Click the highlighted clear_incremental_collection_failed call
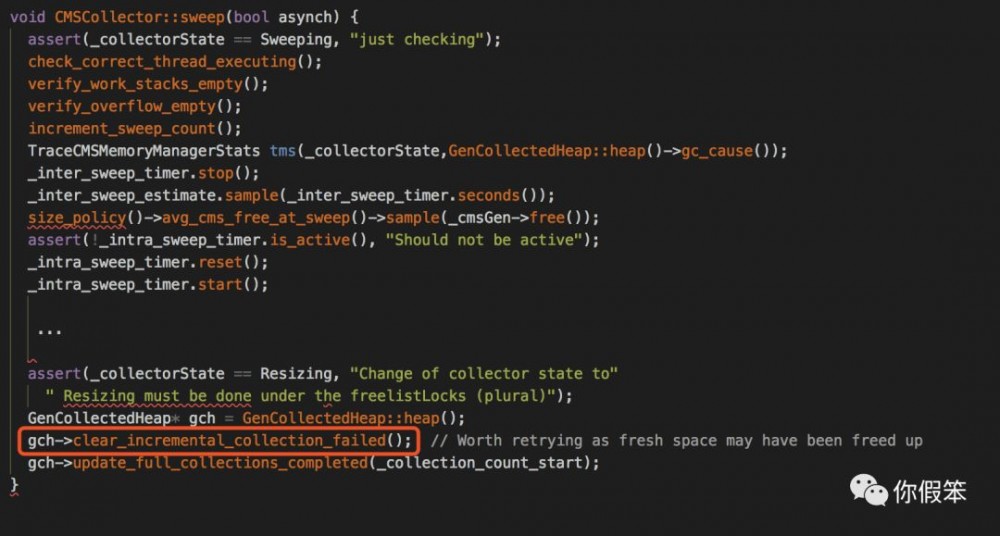 pos(219,441)
